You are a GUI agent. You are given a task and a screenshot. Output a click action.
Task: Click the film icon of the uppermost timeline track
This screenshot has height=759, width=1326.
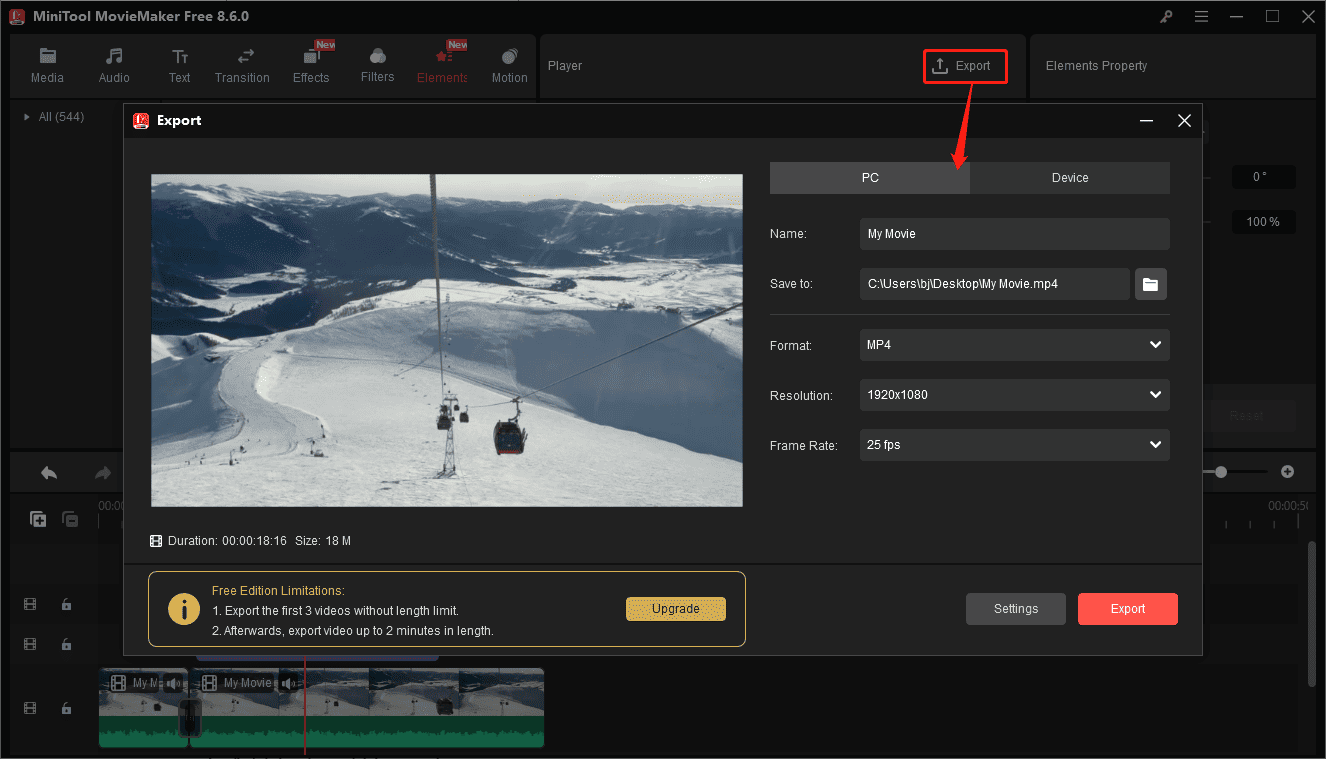coord(30,604)
